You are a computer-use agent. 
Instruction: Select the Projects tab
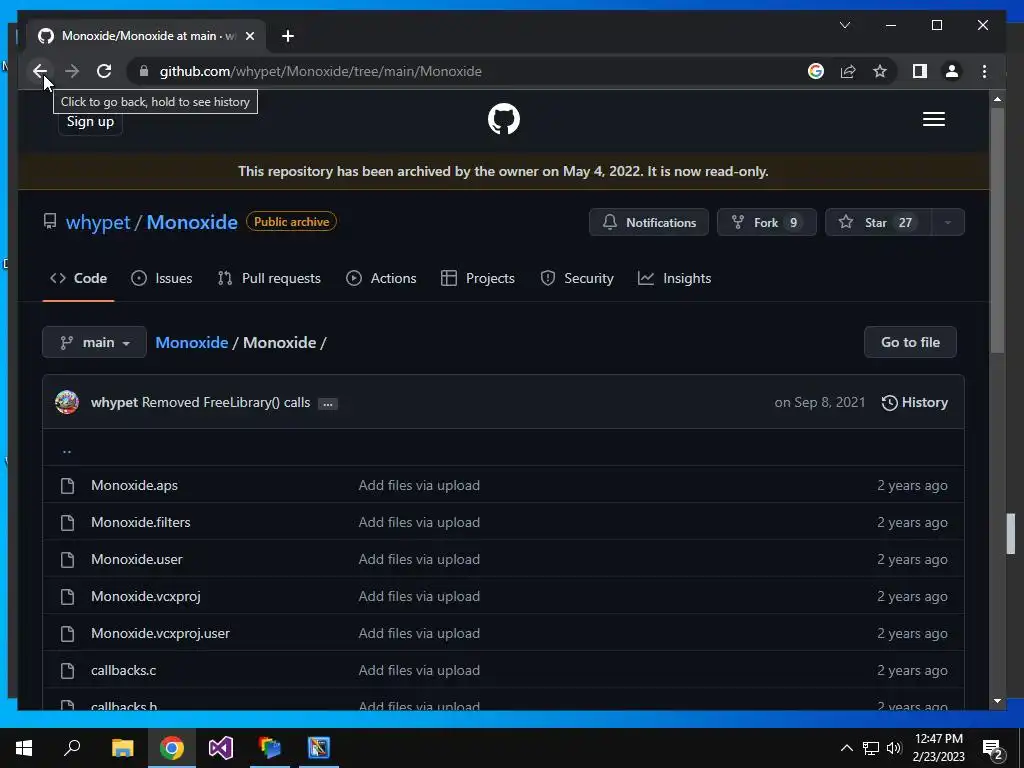pos(478,278)
